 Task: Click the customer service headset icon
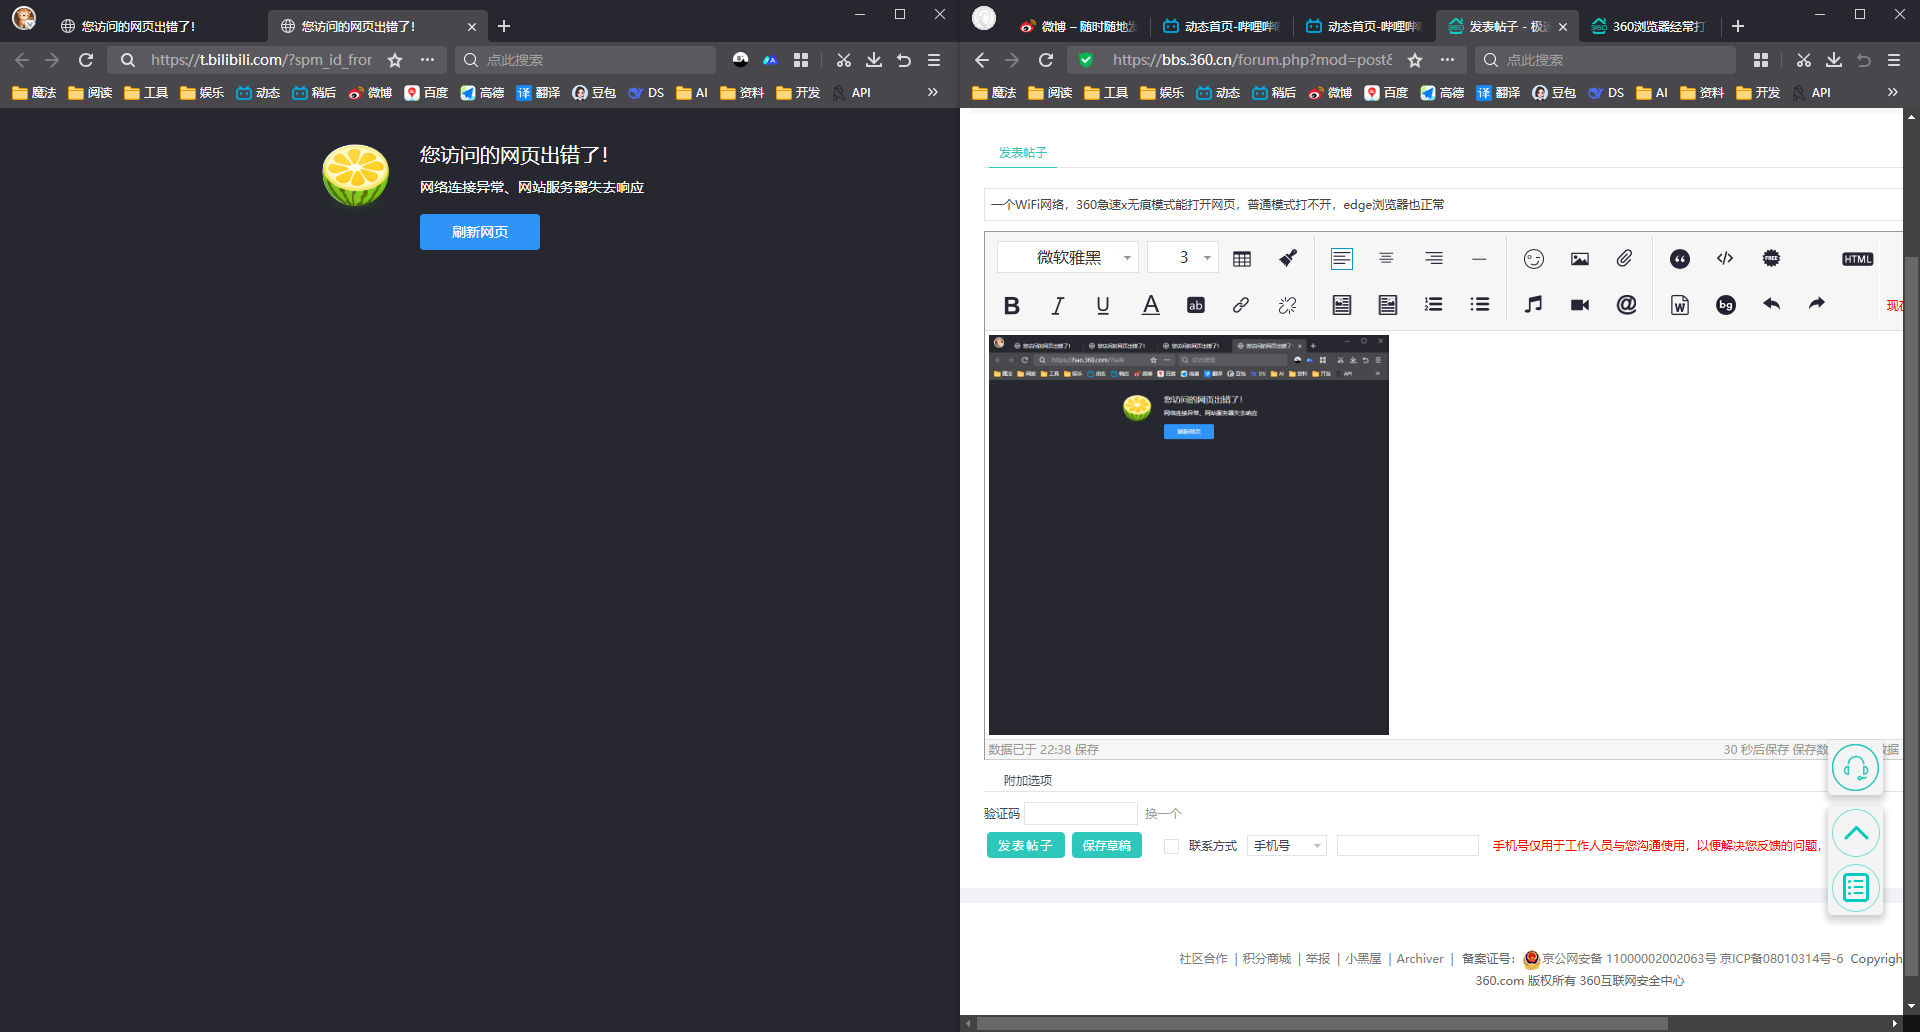(x=1855, y=768)
